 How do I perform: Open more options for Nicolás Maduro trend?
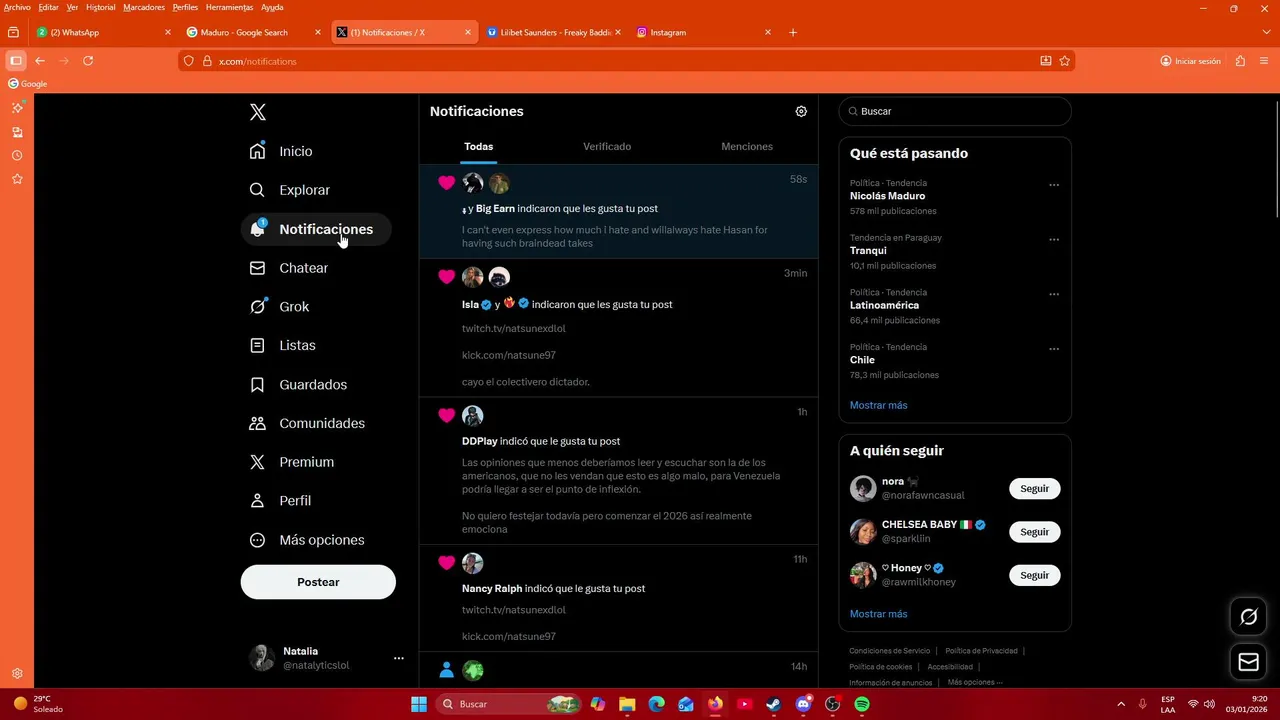coord(1054,185)
